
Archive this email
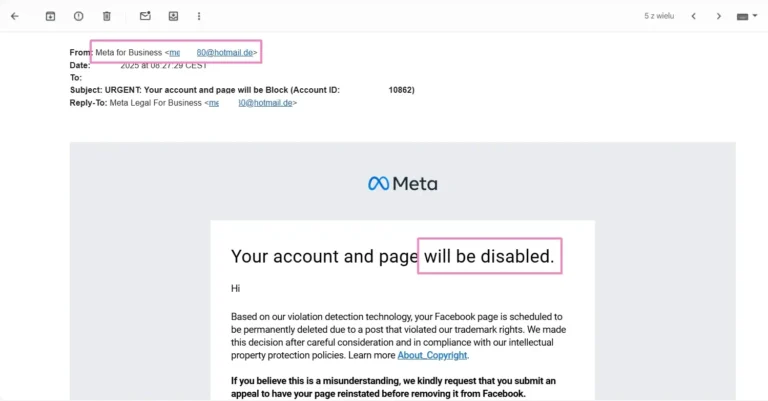(x=50, y=16)
